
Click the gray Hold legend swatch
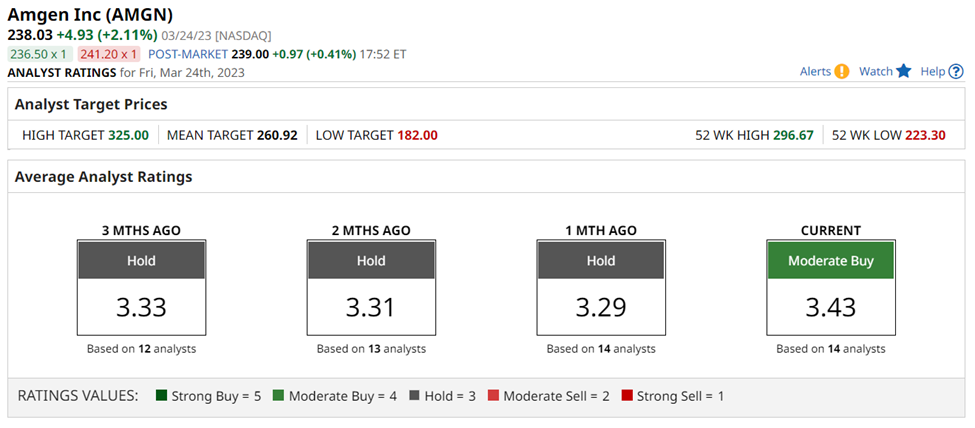pyautogui.click(x=415, y=396)
